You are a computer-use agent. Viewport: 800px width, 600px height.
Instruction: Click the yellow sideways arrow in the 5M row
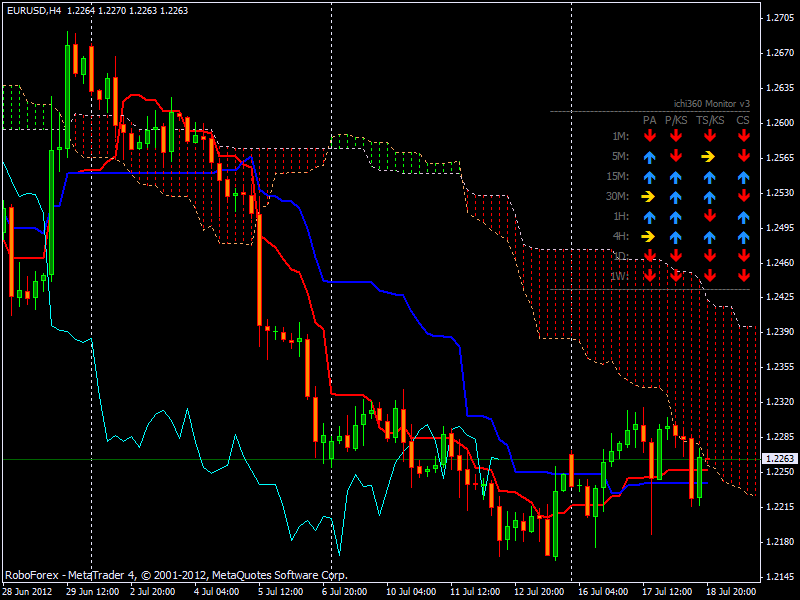point(709,156)
